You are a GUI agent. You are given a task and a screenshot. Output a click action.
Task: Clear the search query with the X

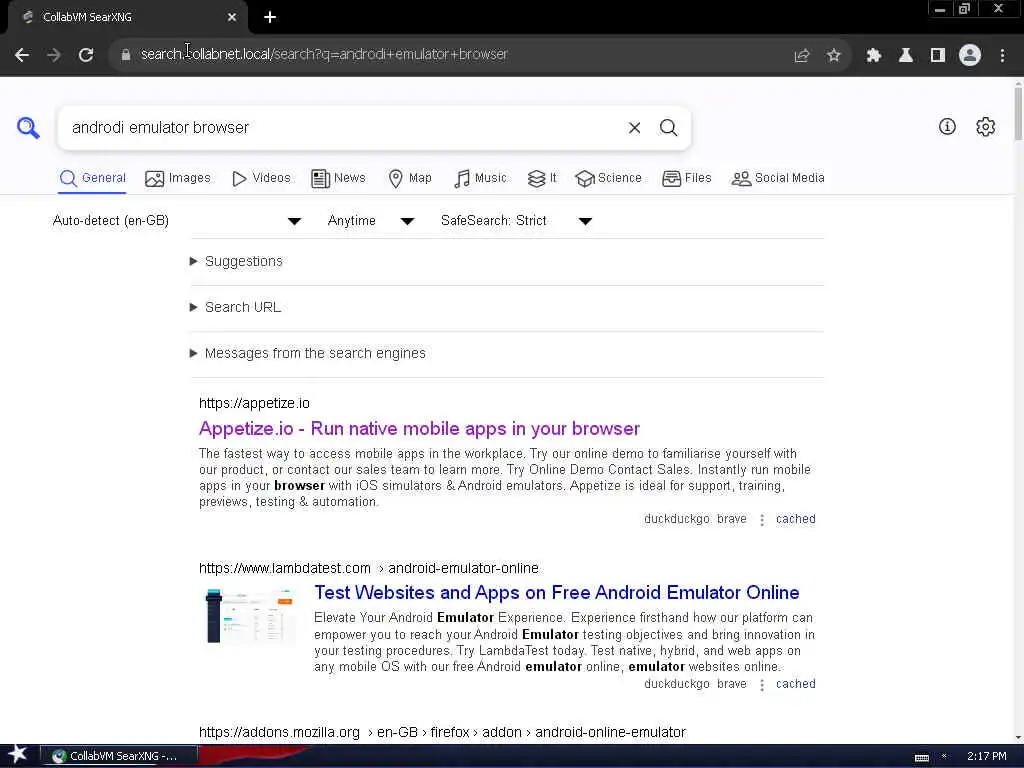pos(634,128)
